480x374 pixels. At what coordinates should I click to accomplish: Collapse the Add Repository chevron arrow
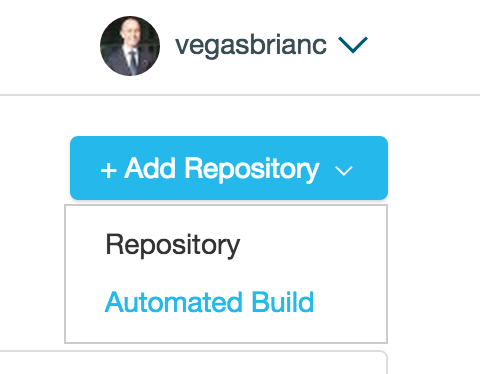pos(344,171)
